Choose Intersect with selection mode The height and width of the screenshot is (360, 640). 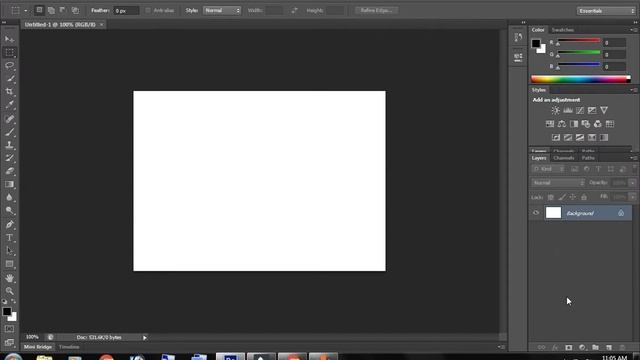pos(75,10)
